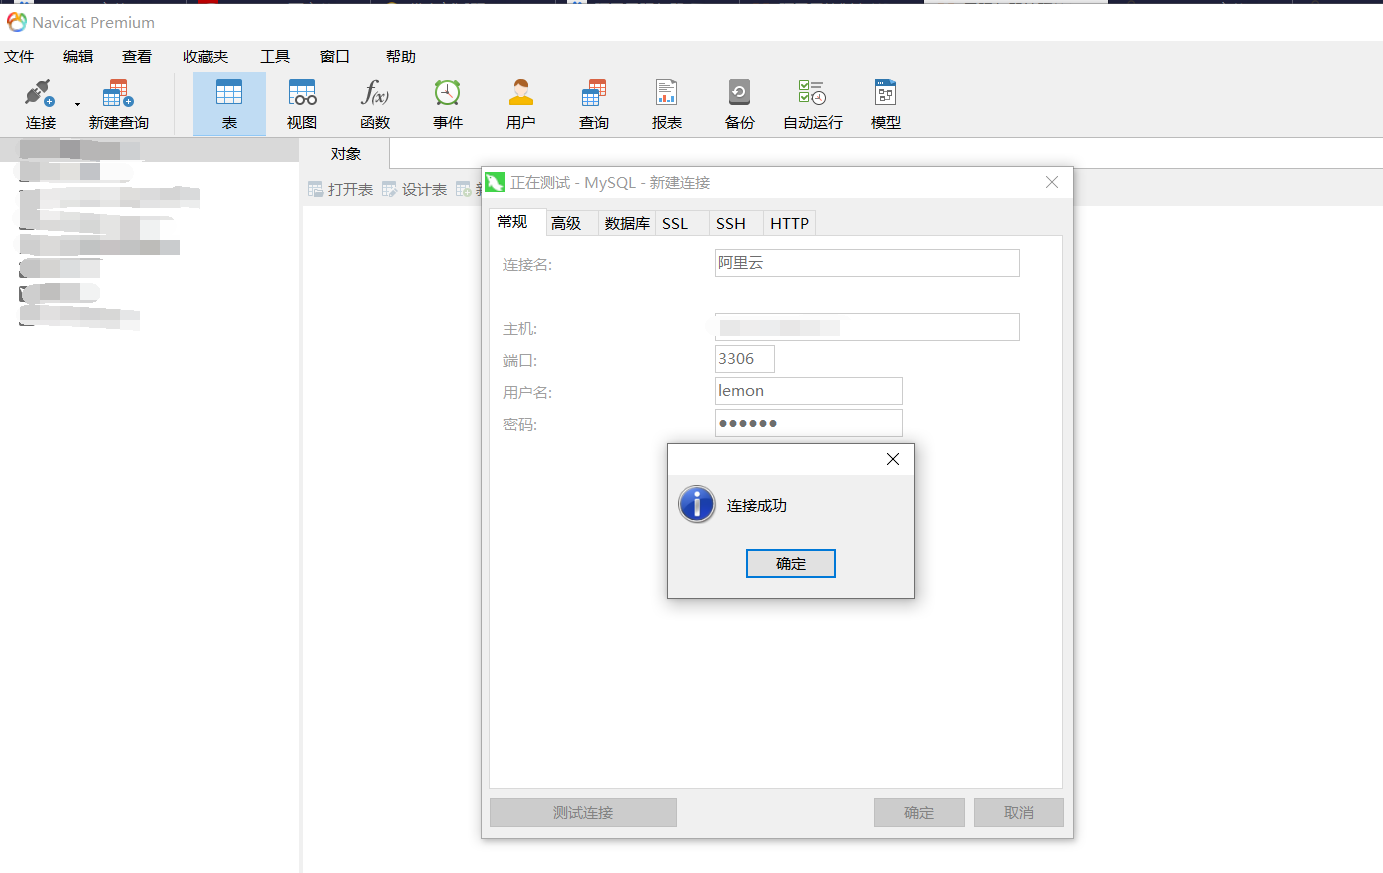Click the 模型 (Model) toolbar icon
Viewport: 1383px width, 873px height.
coord(885,104)
